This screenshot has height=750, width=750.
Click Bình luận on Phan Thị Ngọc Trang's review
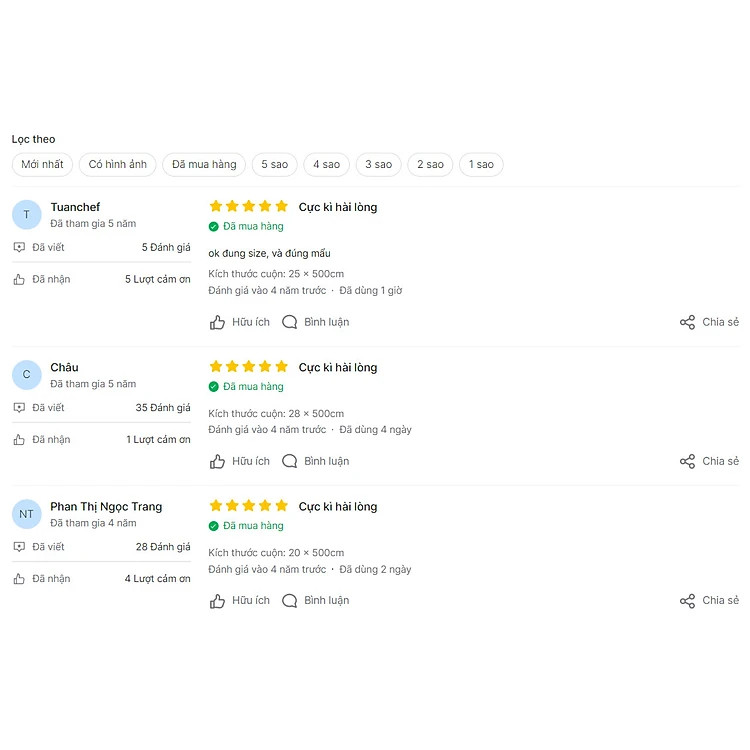click(x=326, y=601)
